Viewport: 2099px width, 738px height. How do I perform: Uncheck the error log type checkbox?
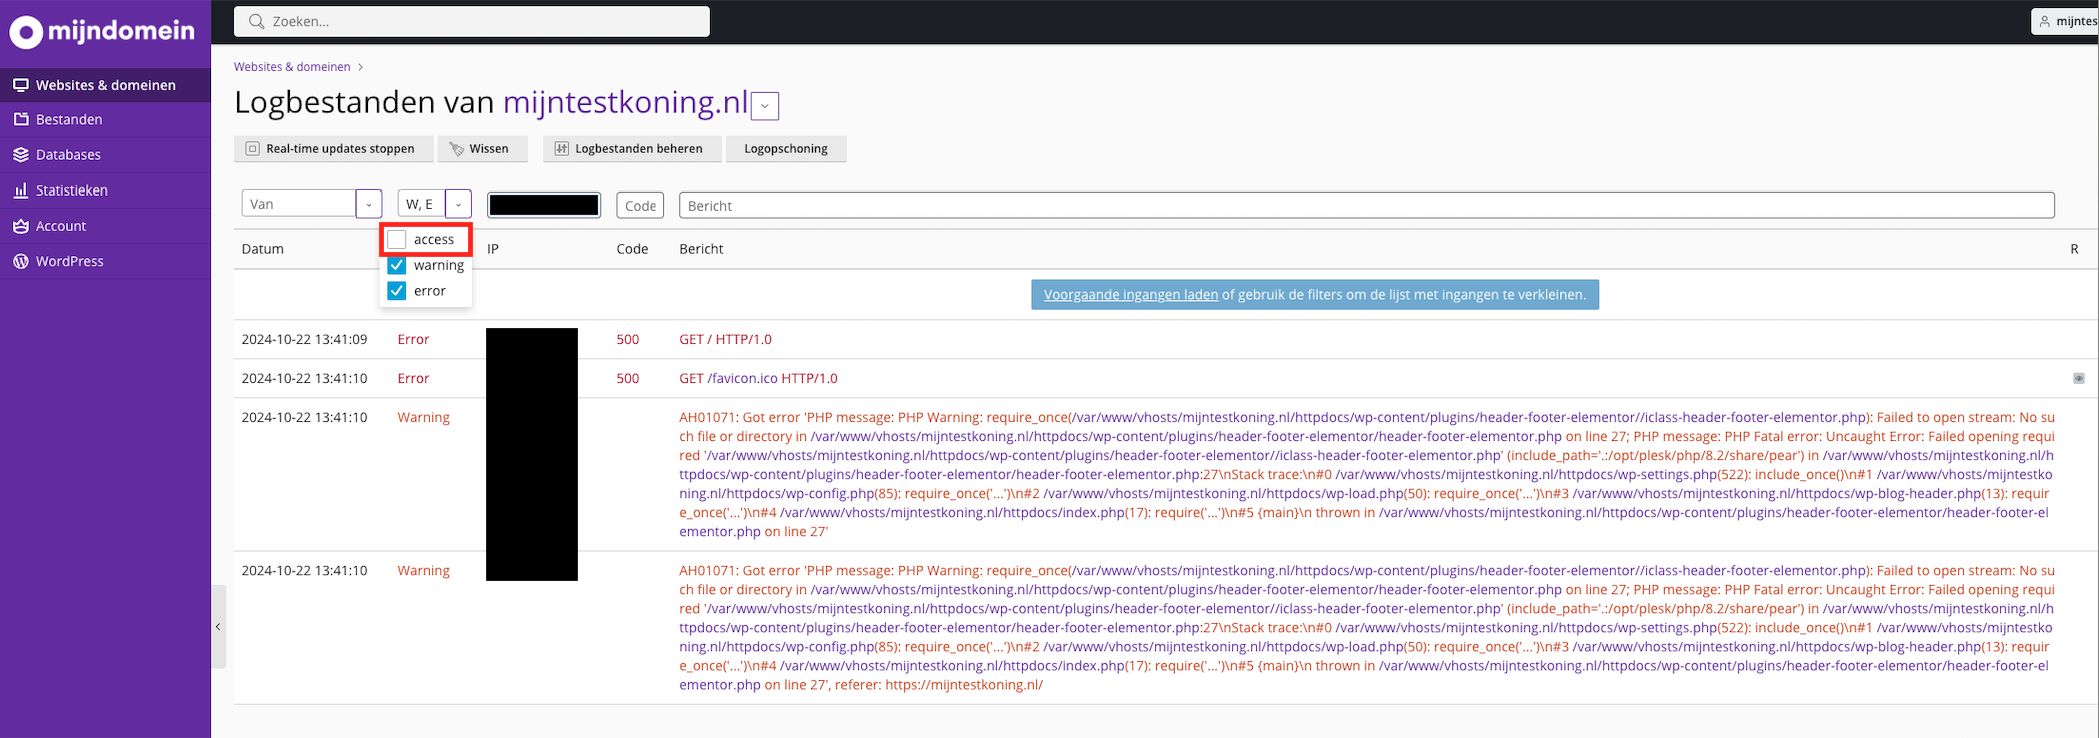coord(397,291)
